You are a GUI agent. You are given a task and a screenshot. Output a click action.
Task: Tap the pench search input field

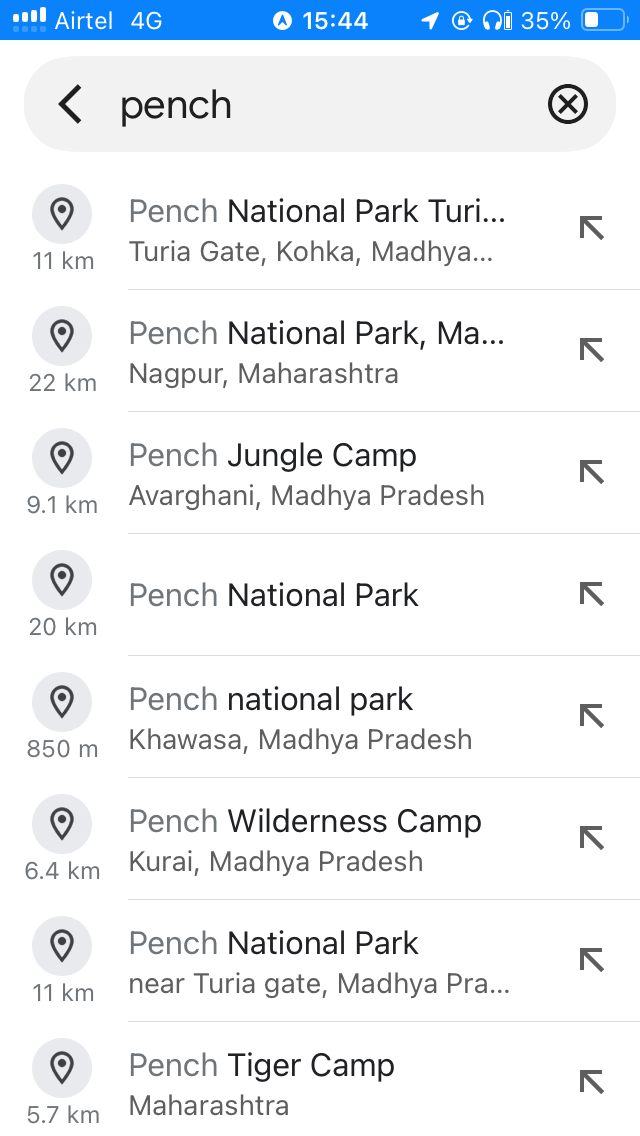click(320, 104)
